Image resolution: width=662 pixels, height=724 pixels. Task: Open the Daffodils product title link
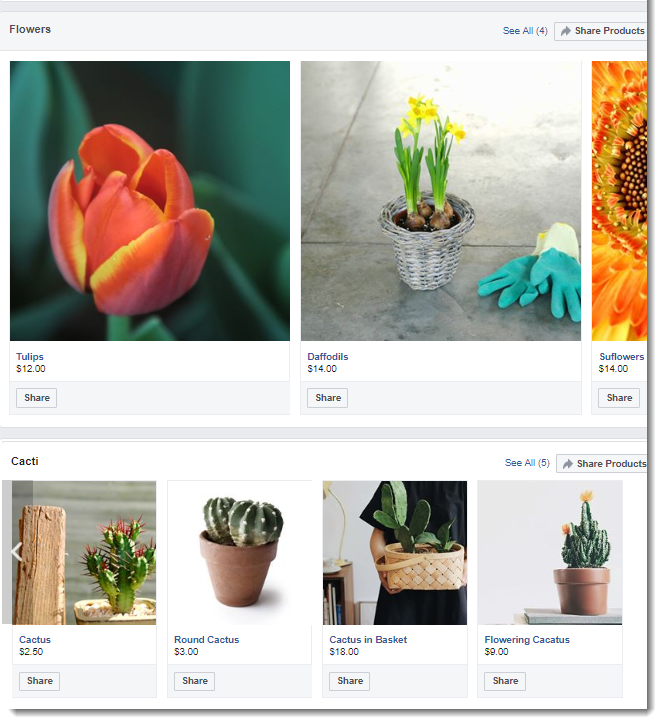328,356
